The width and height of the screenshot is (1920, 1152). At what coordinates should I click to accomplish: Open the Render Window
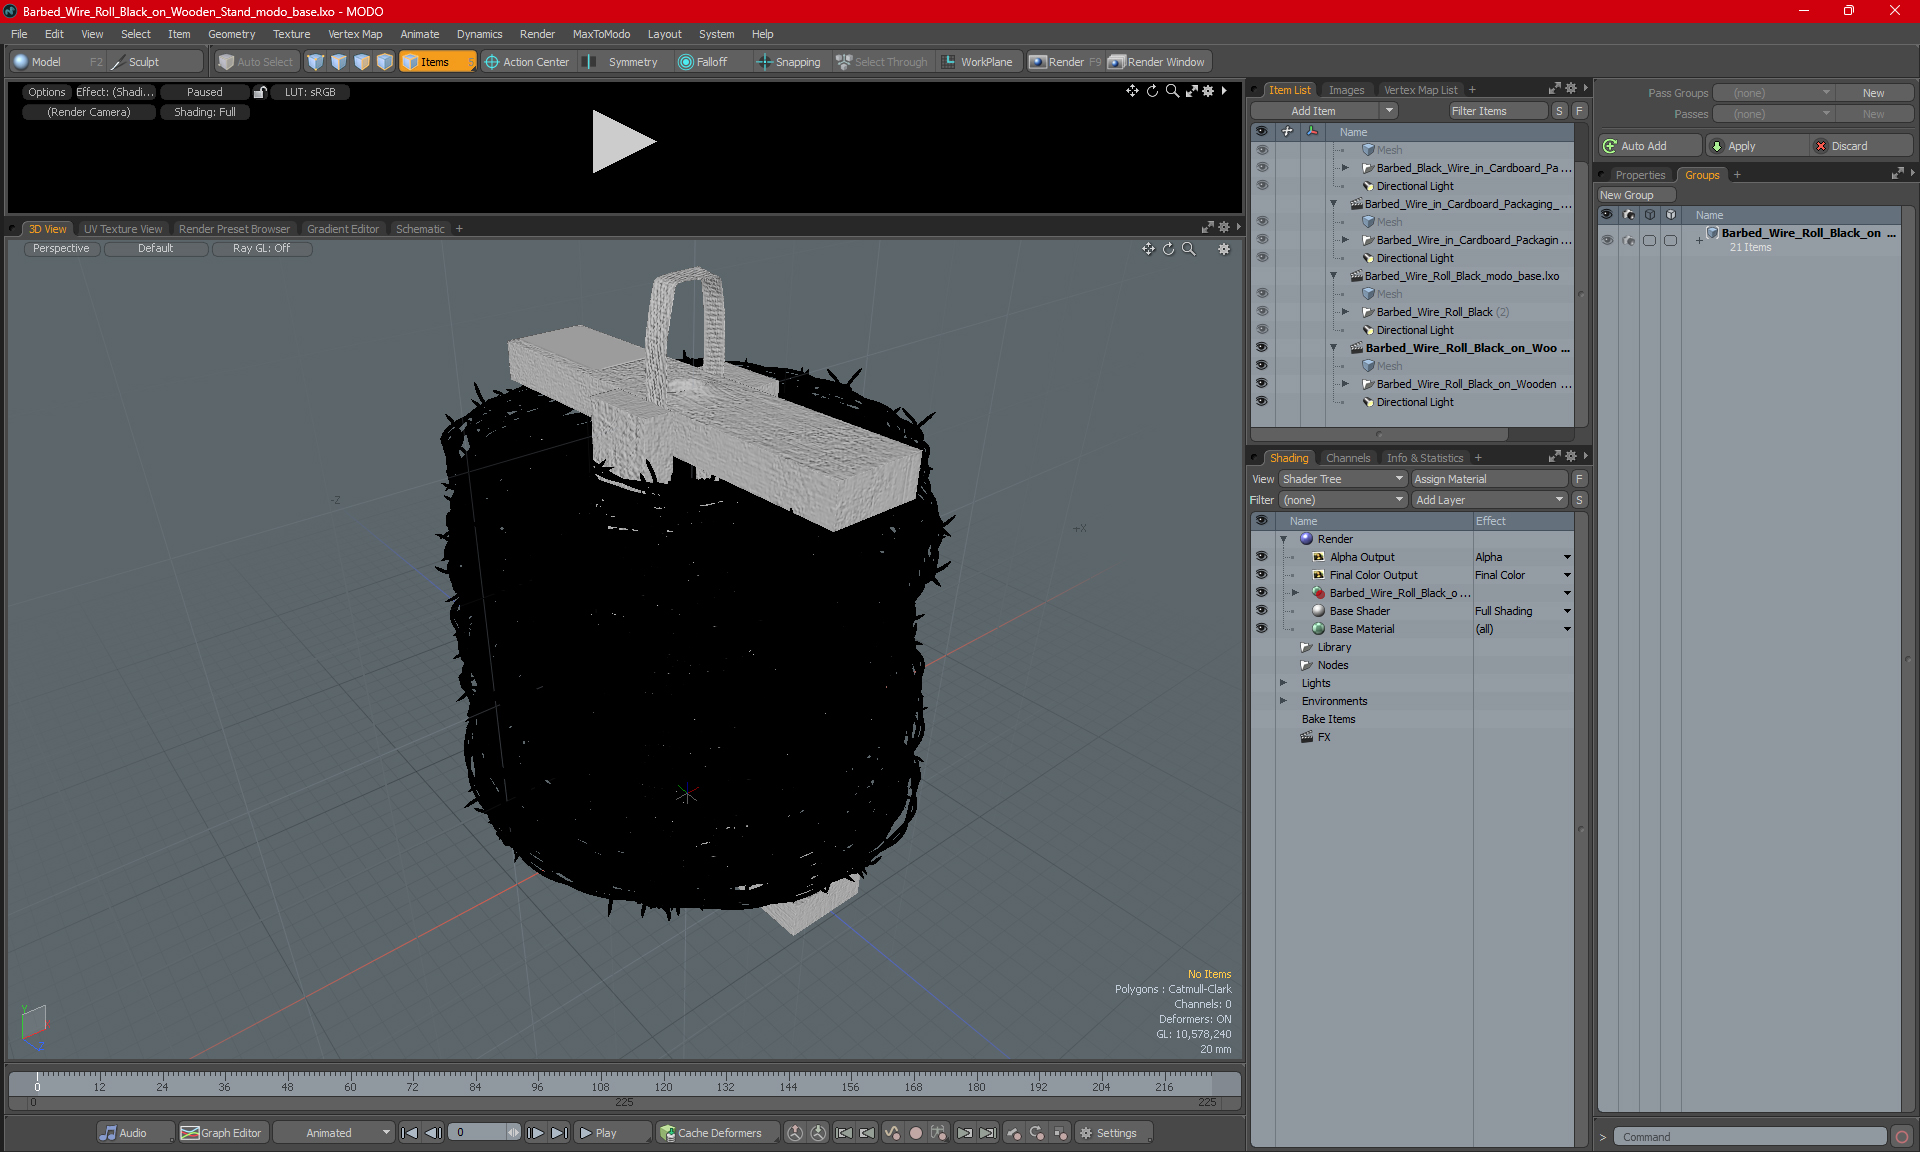click(1158, 62)
